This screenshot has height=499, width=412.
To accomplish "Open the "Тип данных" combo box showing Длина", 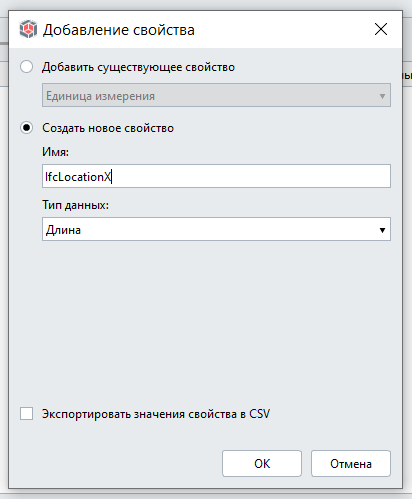I will coord(216,229).
